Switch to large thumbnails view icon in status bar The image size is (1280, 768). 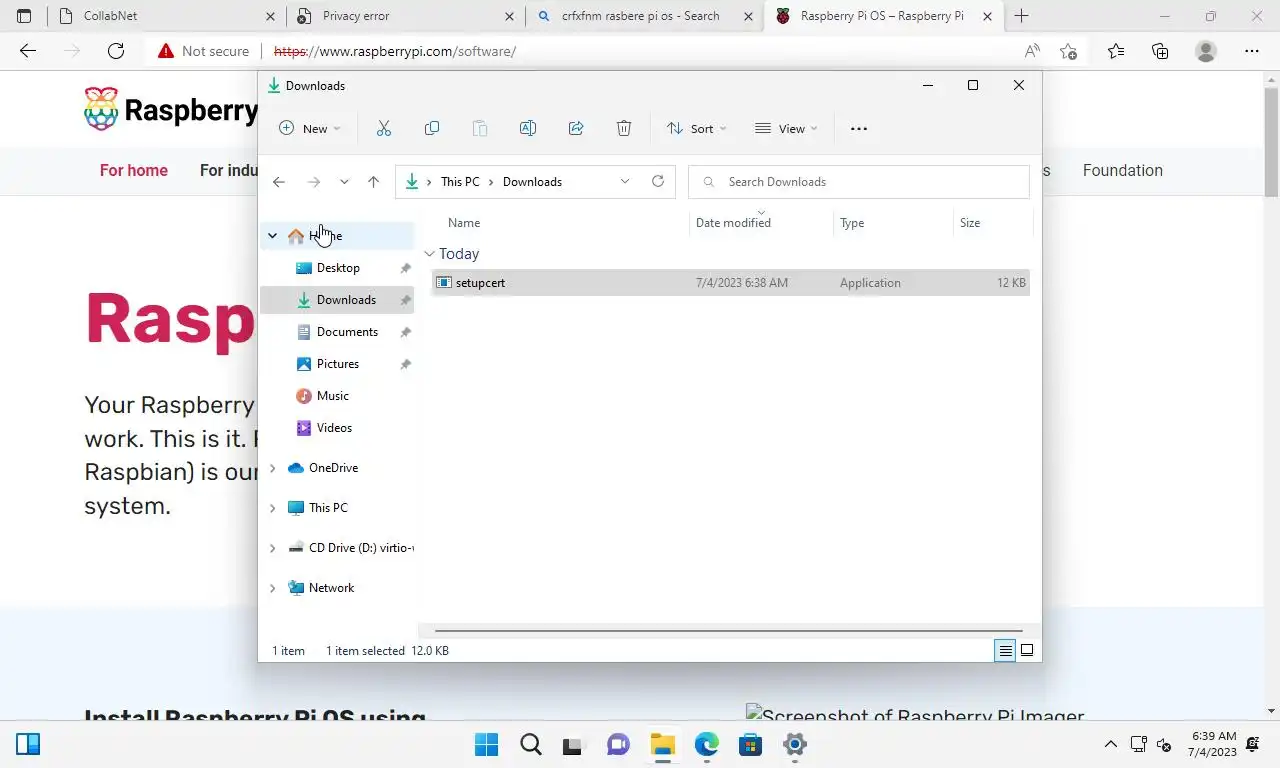coord(1027,650)
